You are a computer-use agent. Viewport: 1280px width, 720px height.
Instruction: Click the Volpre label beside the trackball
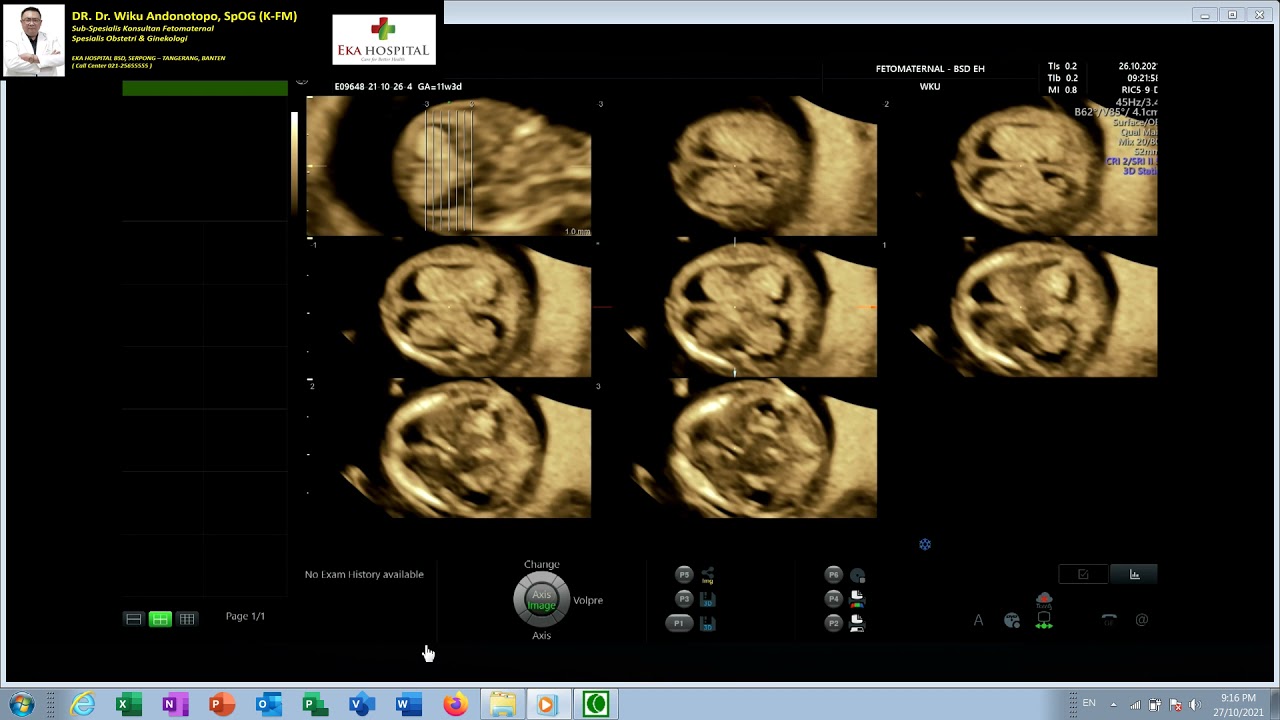[588, 600]
